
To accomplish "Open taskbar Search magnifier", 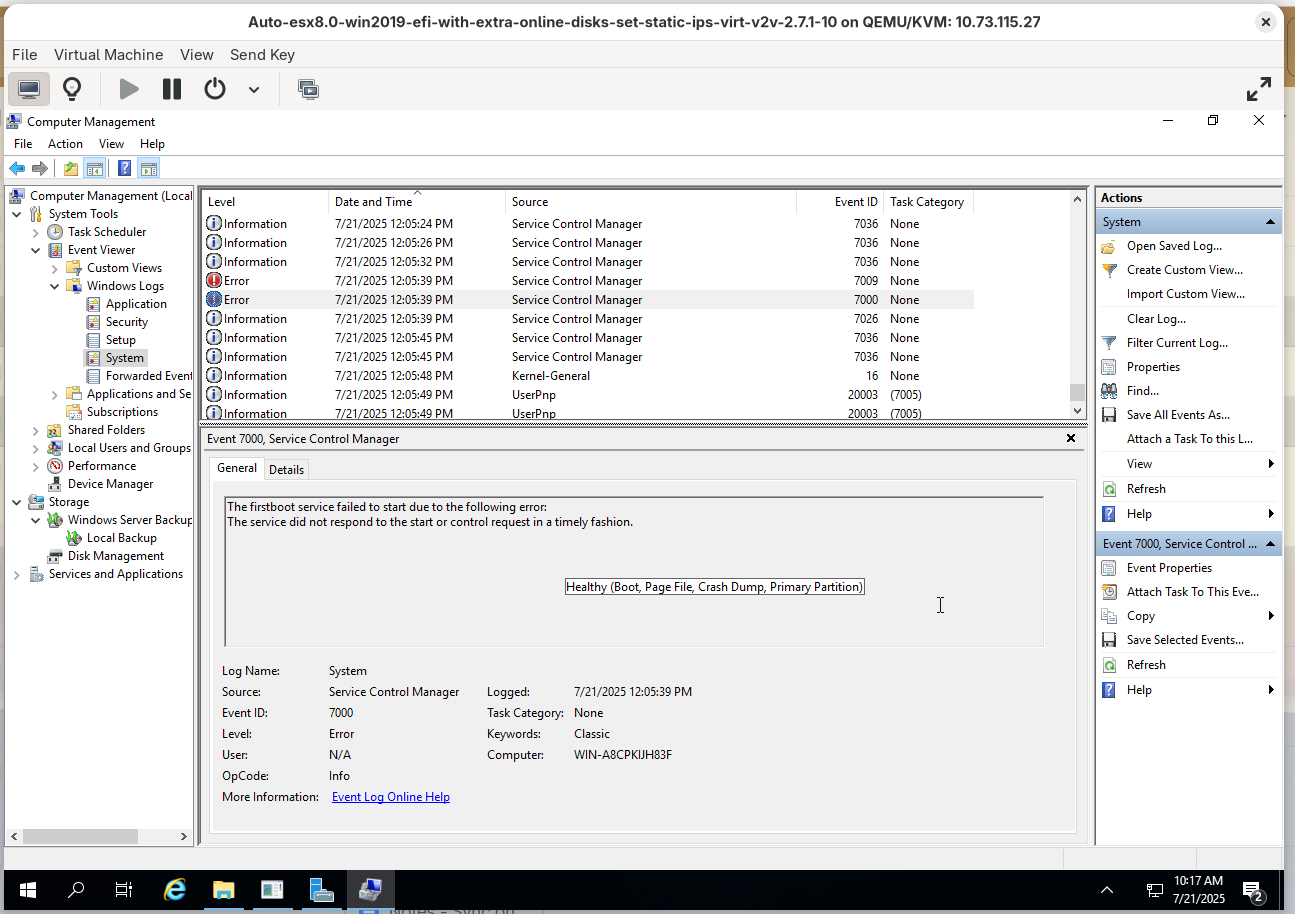I will point(76,890).
